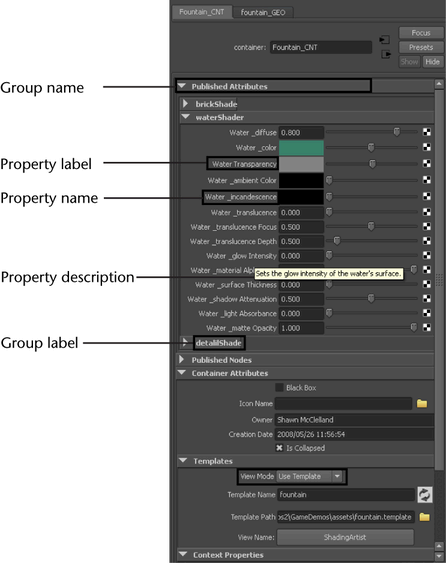
Task: Expand the brickShade group
Action: click(185, 104)
